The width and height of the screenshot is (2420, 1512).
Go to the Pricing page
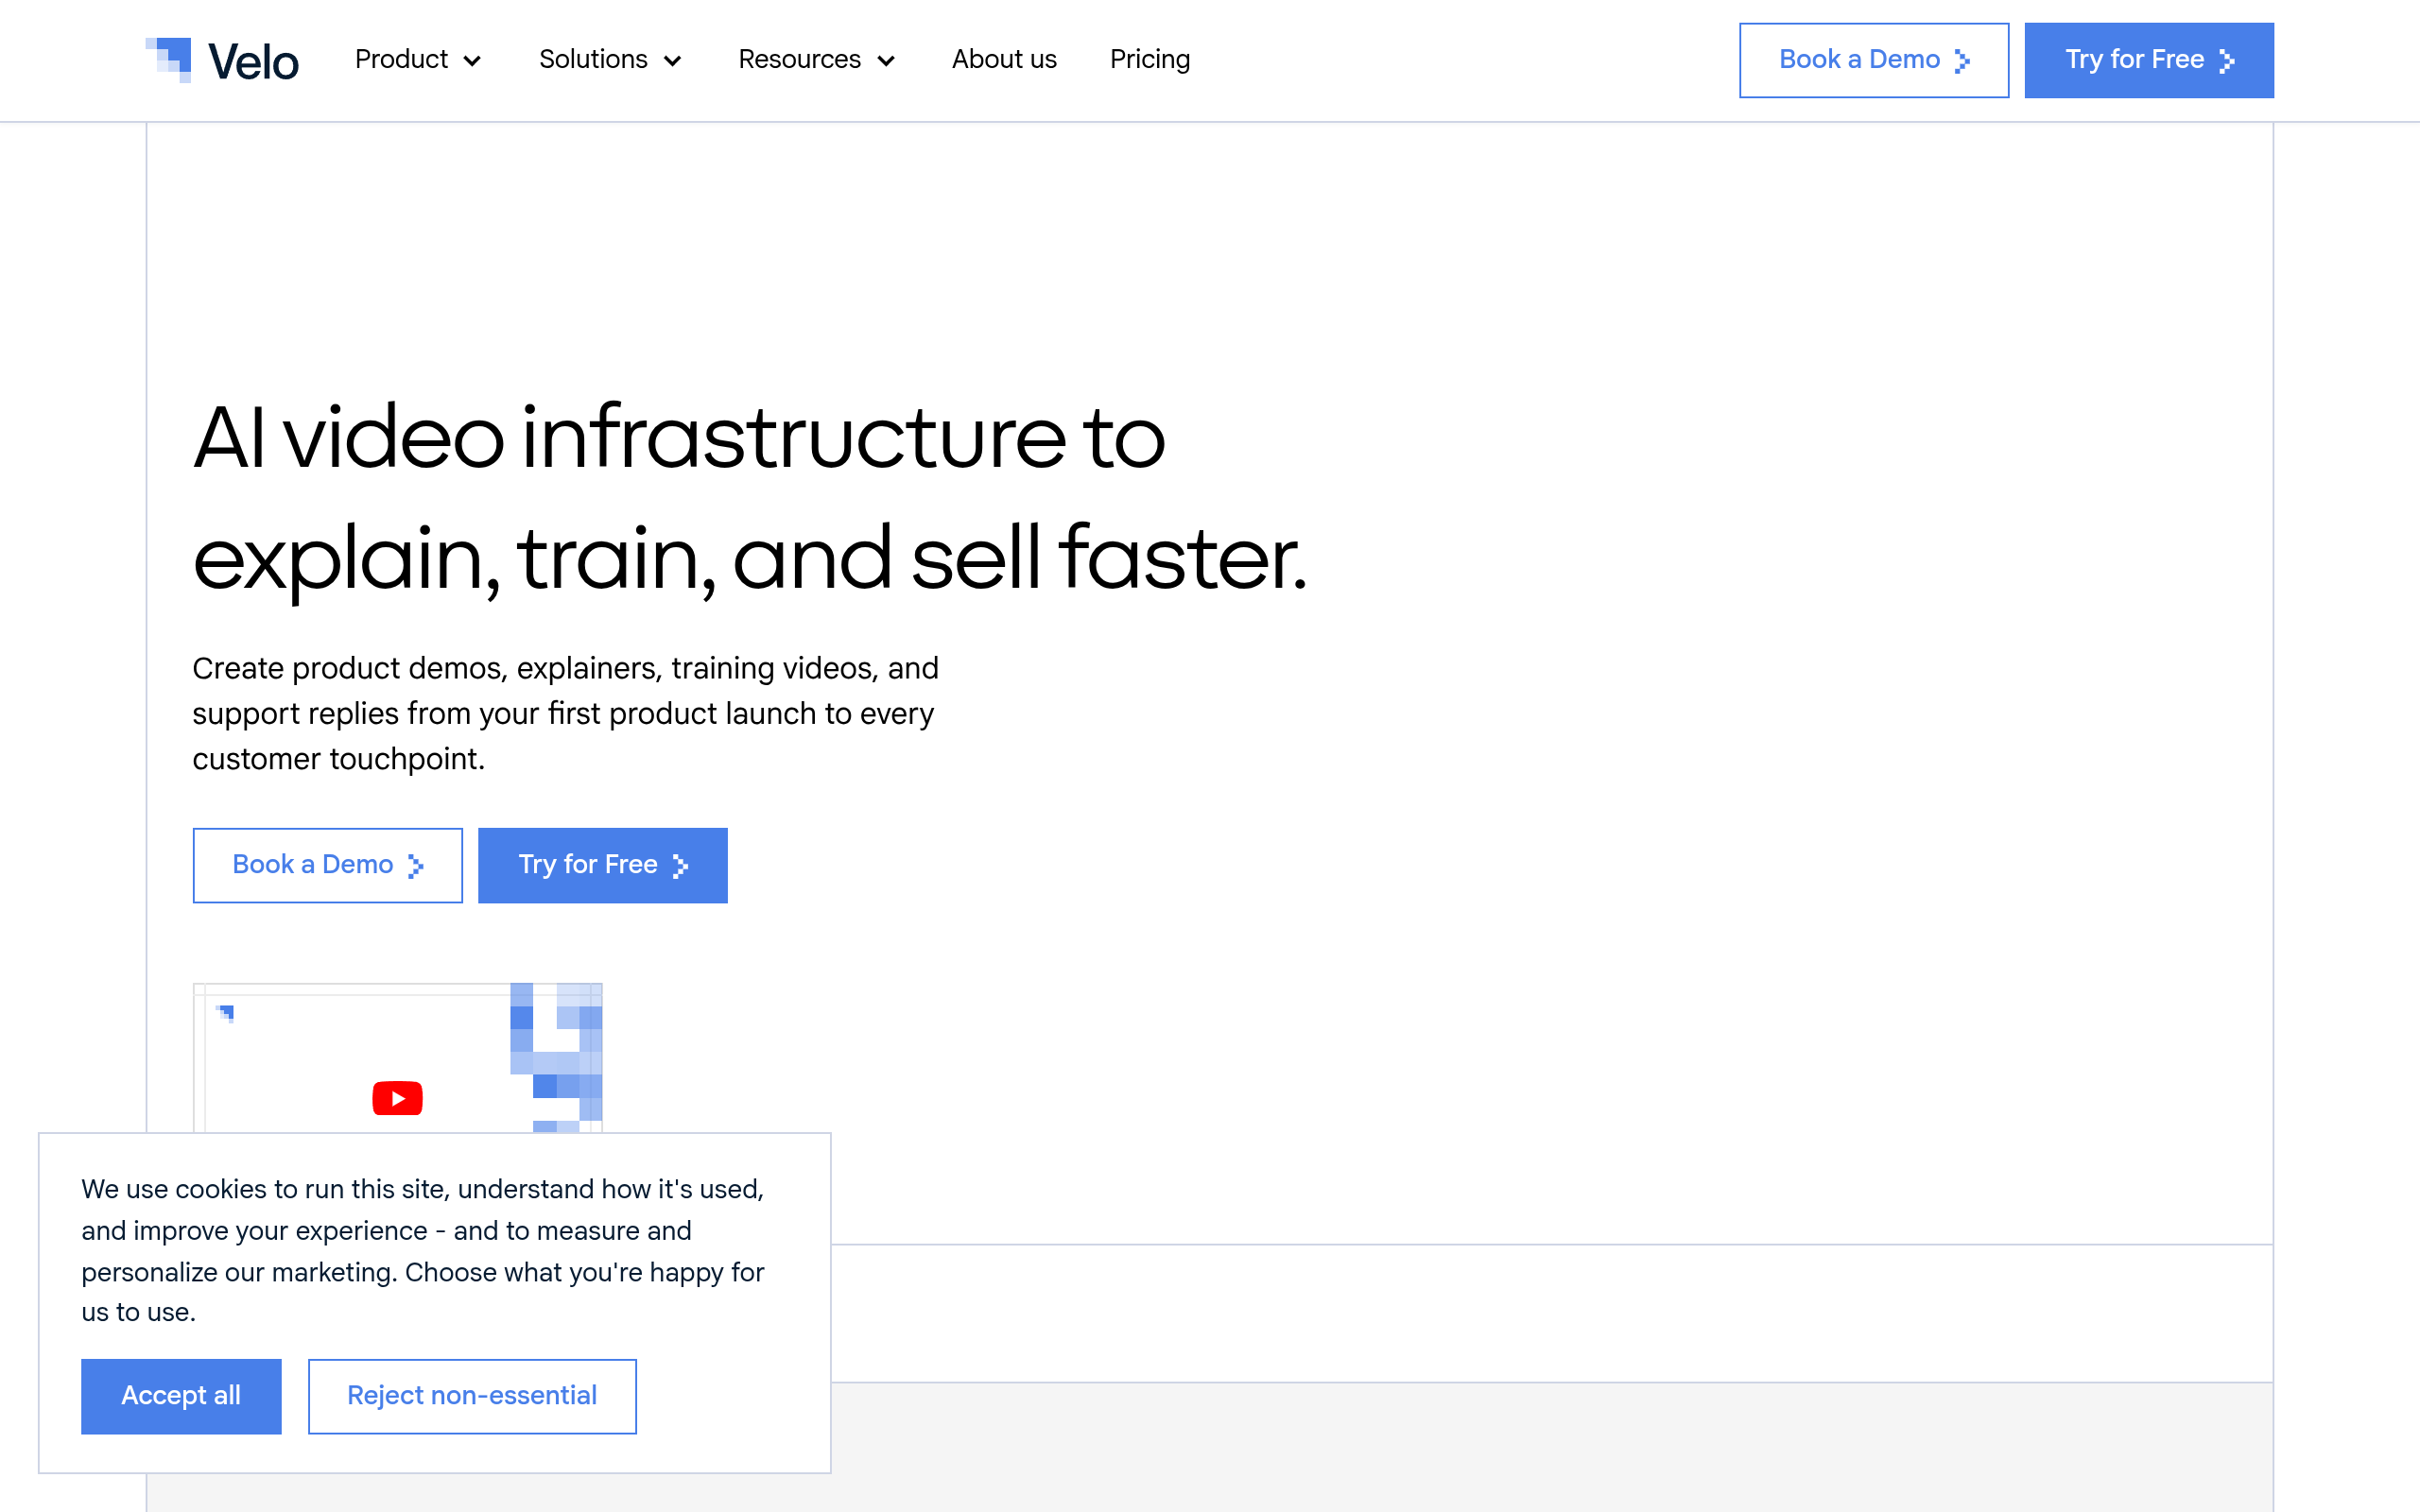(x=1150, y=59)
